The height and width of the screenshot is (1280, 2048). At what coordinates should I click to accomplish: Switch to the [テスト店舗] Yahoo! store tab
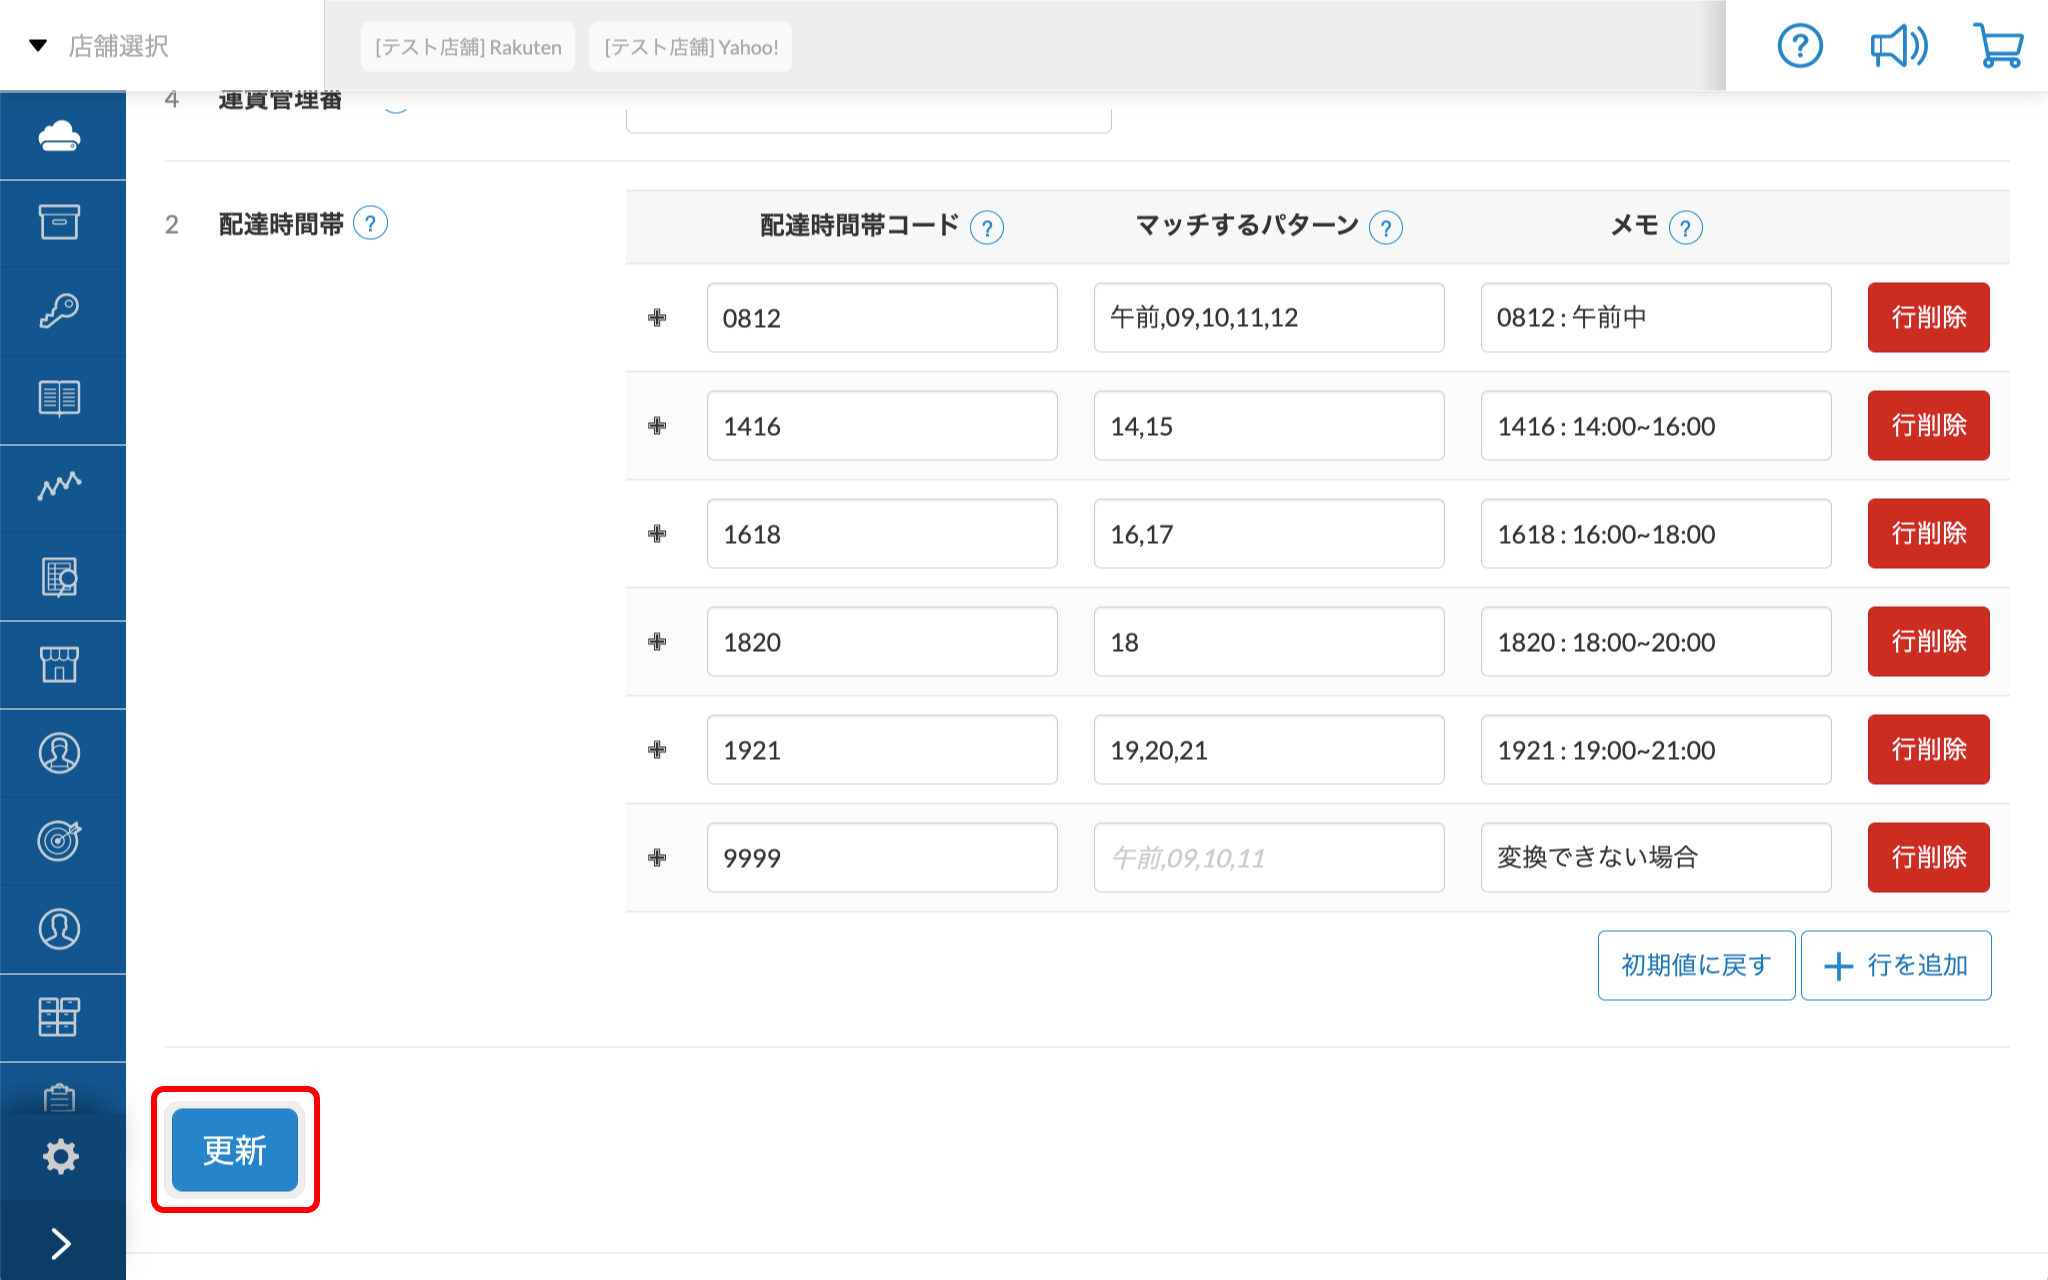[x=689, y=46]
